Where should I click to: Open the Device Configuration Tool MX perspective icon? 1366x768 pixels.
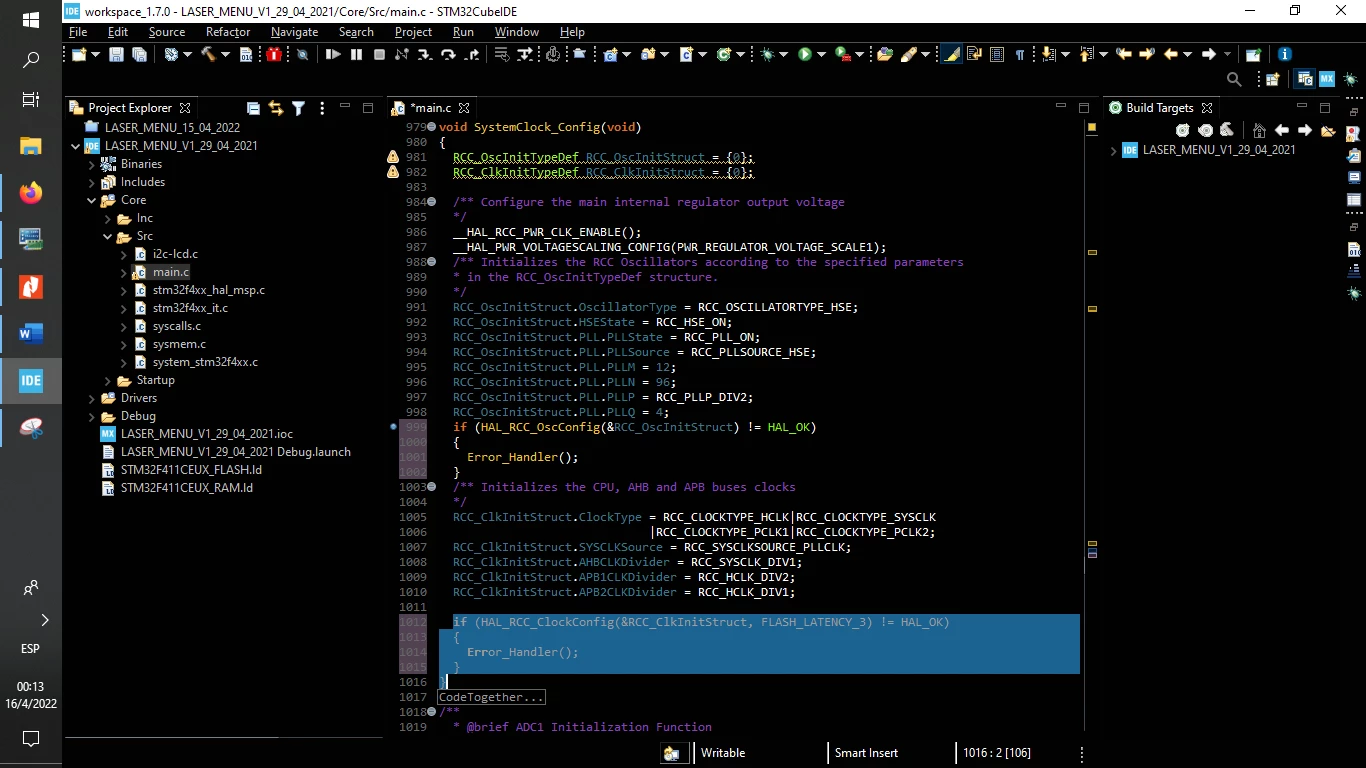tap(1327, 79)
